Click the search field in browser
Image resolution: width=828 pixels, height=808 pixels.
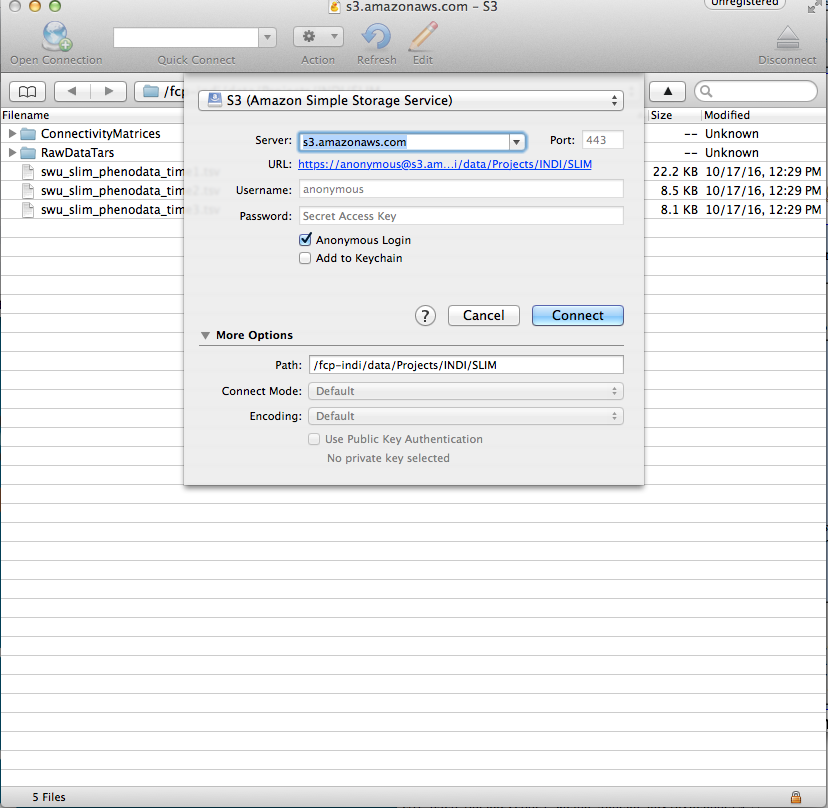coord(756,91)
